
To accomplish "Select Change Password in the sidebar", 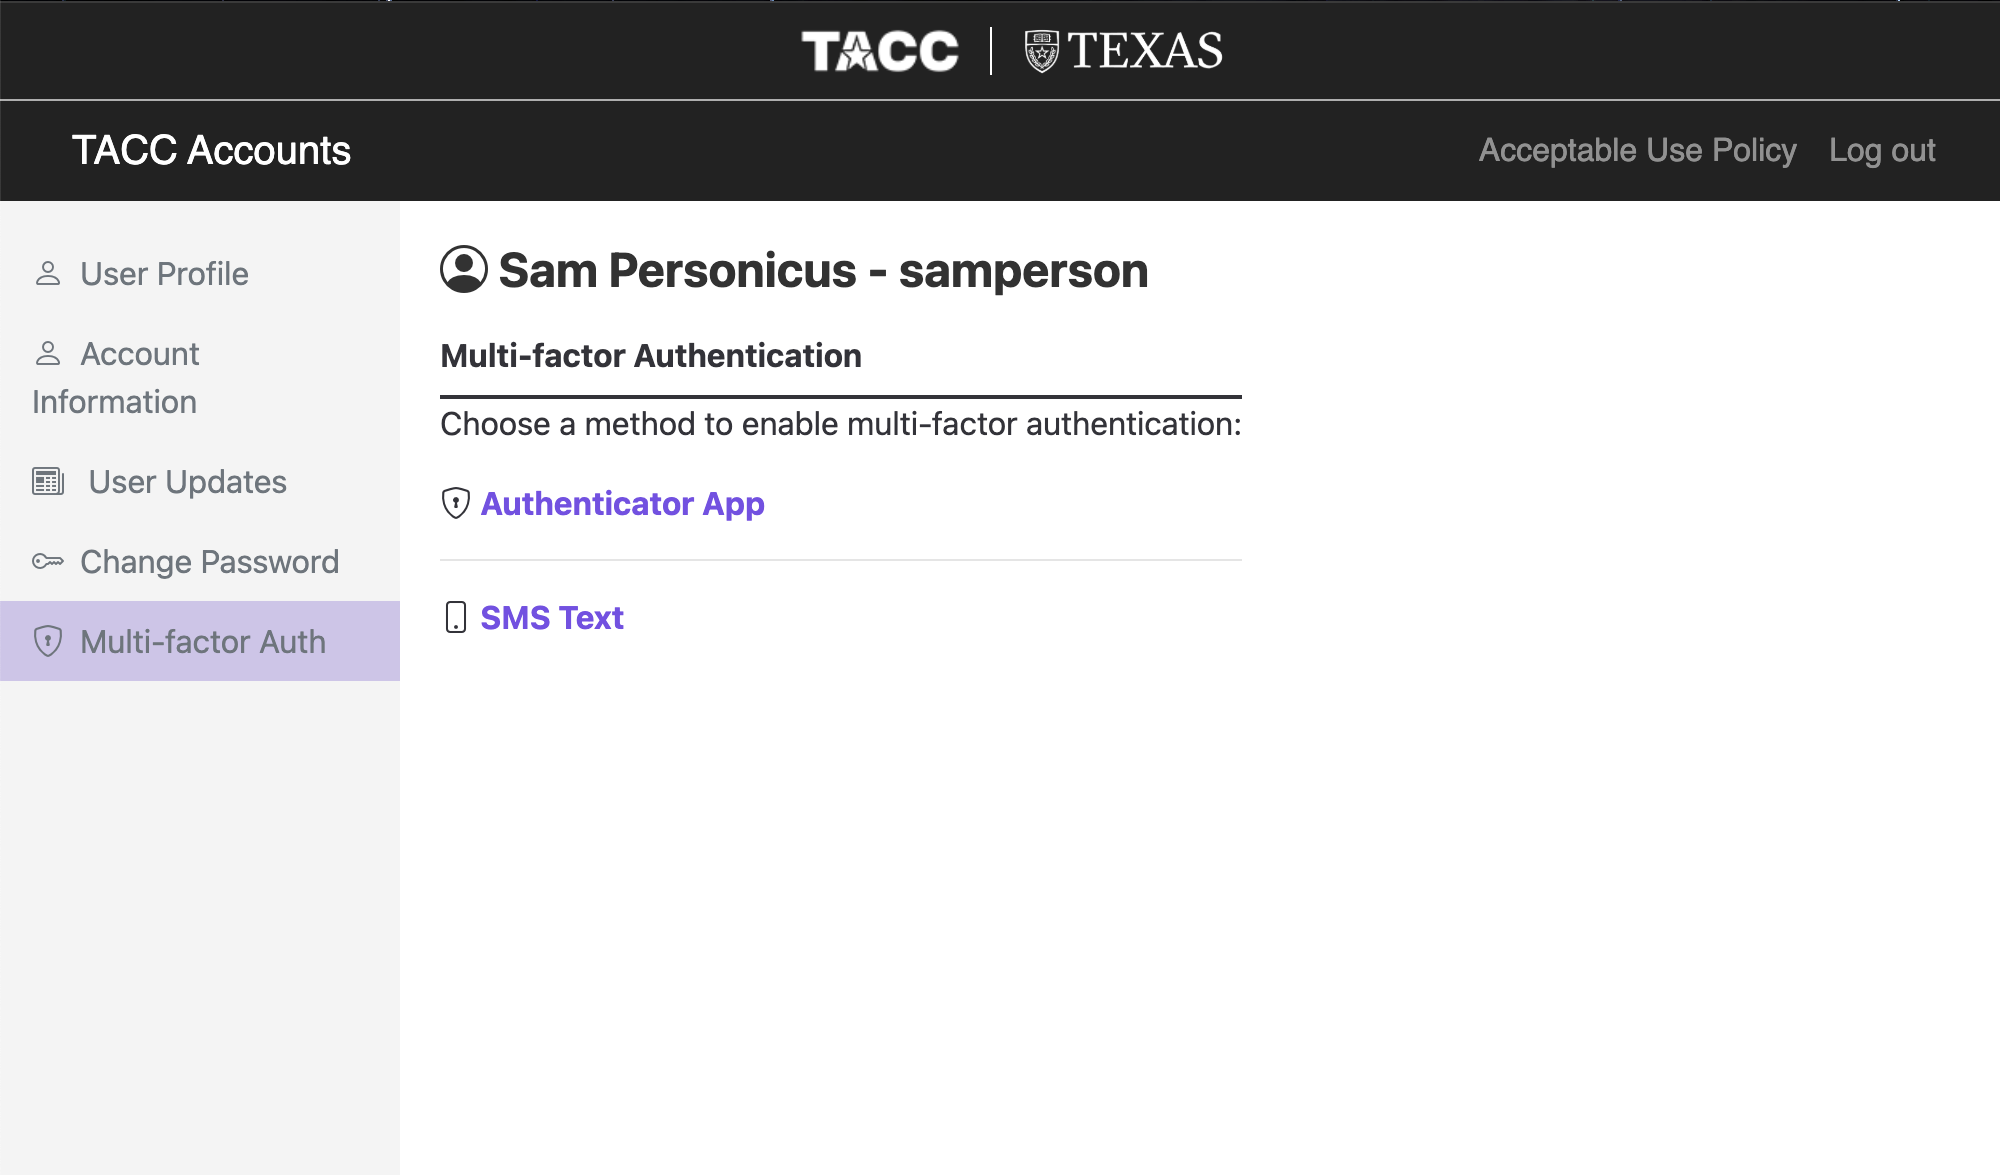I will 200,561.
